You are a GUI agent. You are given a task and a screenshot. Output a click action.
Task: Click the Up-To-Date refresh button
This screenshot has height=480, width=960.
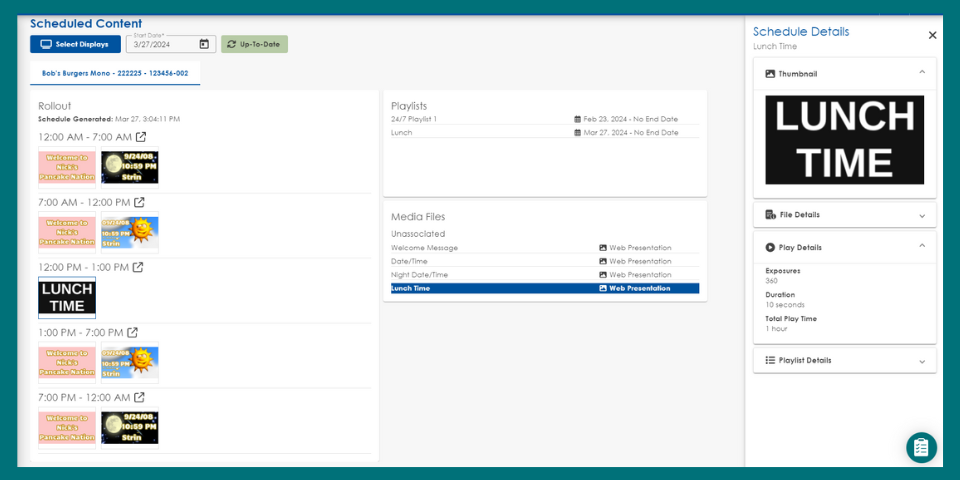coord(254,44)
